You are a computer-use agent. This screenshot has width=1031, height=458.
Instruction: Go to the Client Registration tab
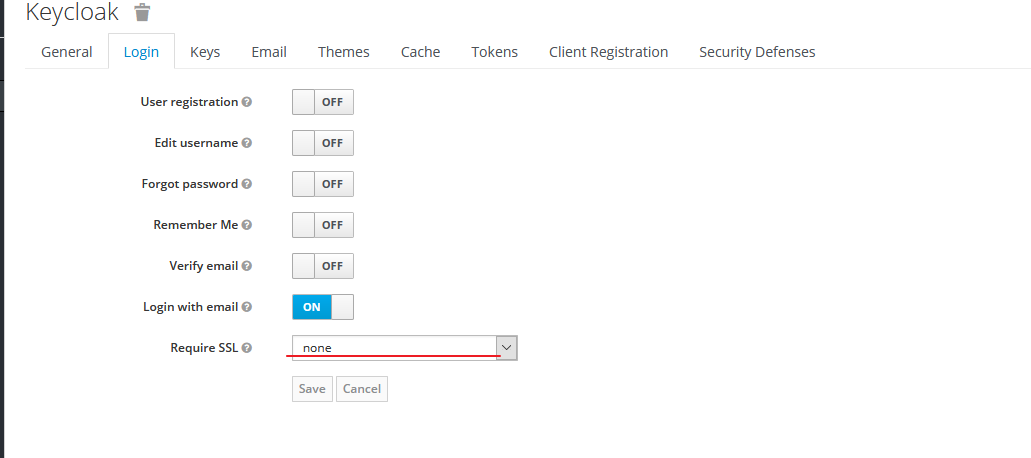pos(608,52)
